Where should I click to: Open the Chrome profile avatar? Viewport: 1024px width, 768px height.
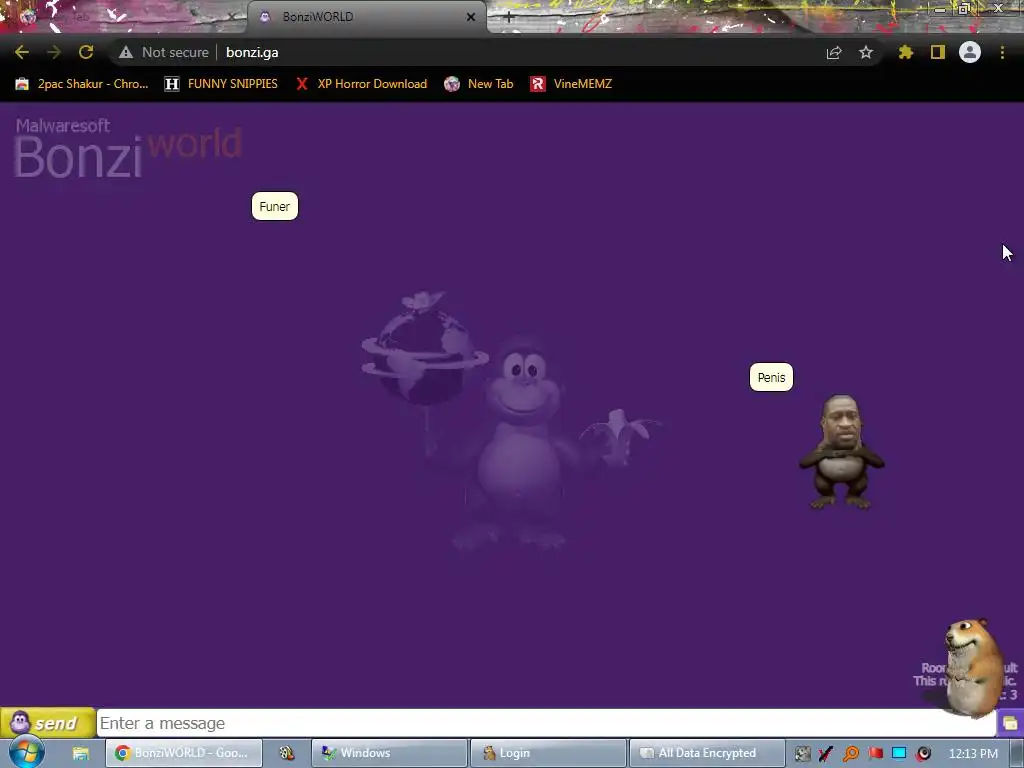(970, 52)
